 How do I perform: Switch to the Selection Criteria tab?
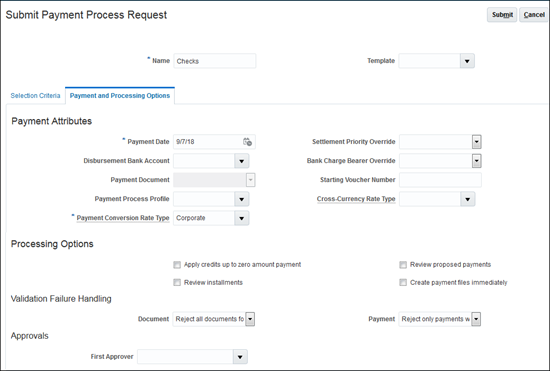coord(35,95)
